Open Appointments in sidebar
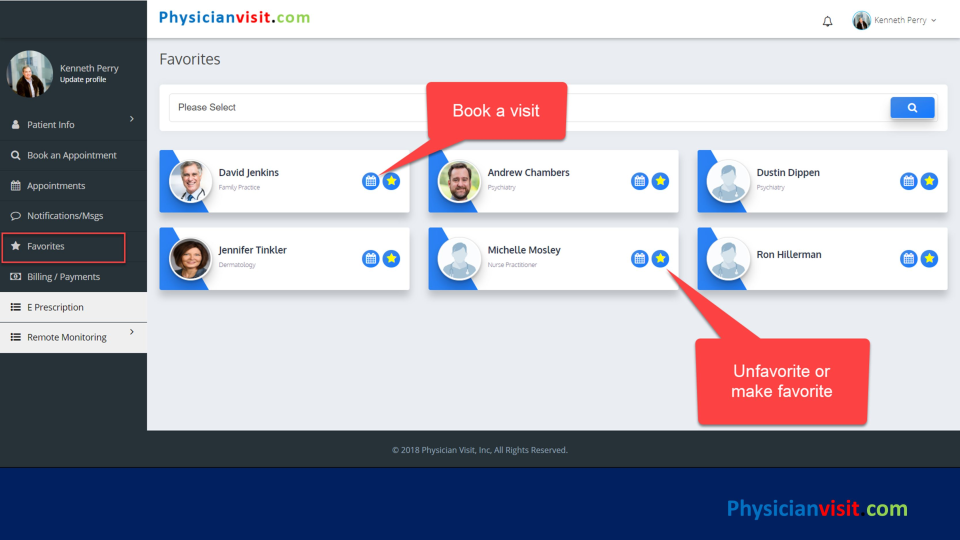The image size is (960, 540). tap(73, 186)
